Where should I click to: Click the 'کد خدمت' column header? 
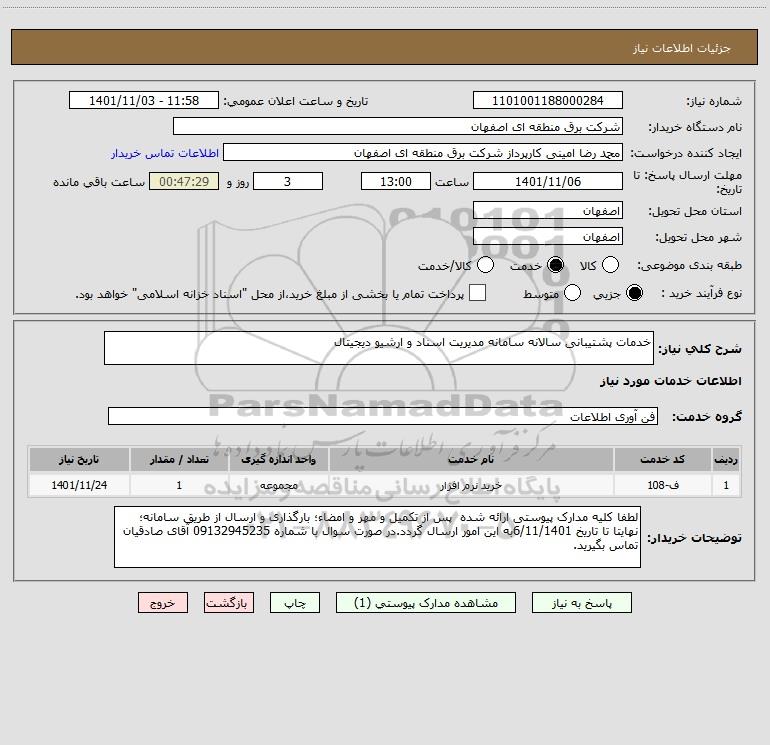tap(662, 459)
